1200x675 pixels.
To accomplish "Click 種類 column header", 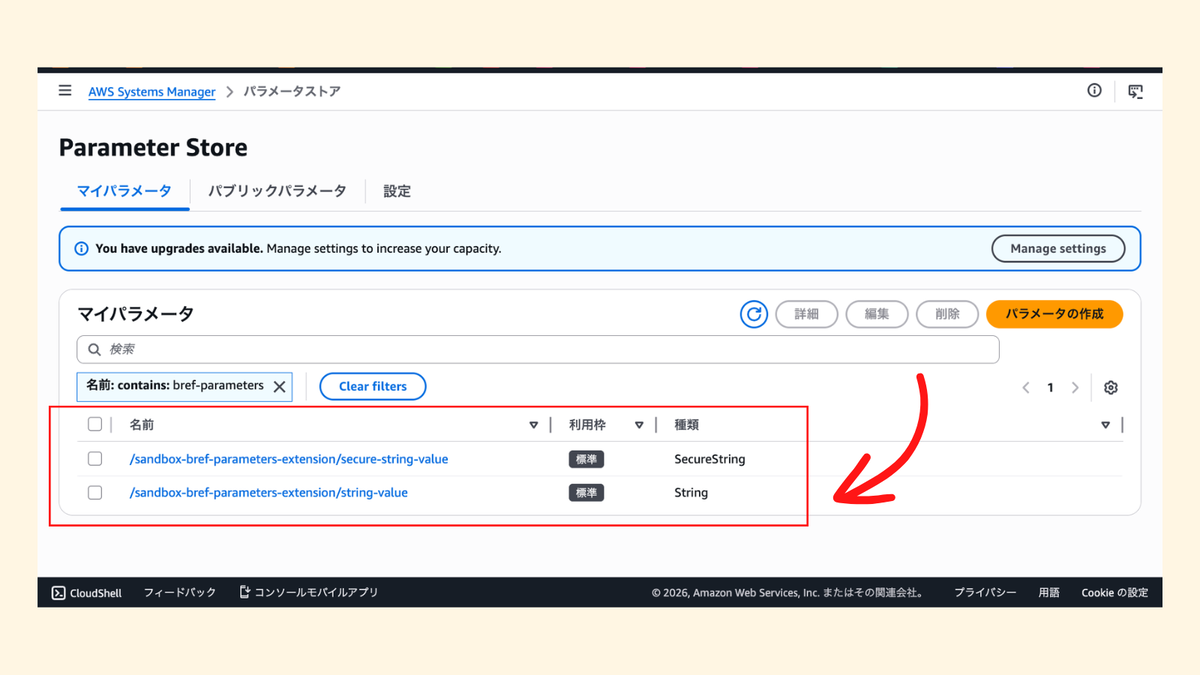I will (687, 425).
